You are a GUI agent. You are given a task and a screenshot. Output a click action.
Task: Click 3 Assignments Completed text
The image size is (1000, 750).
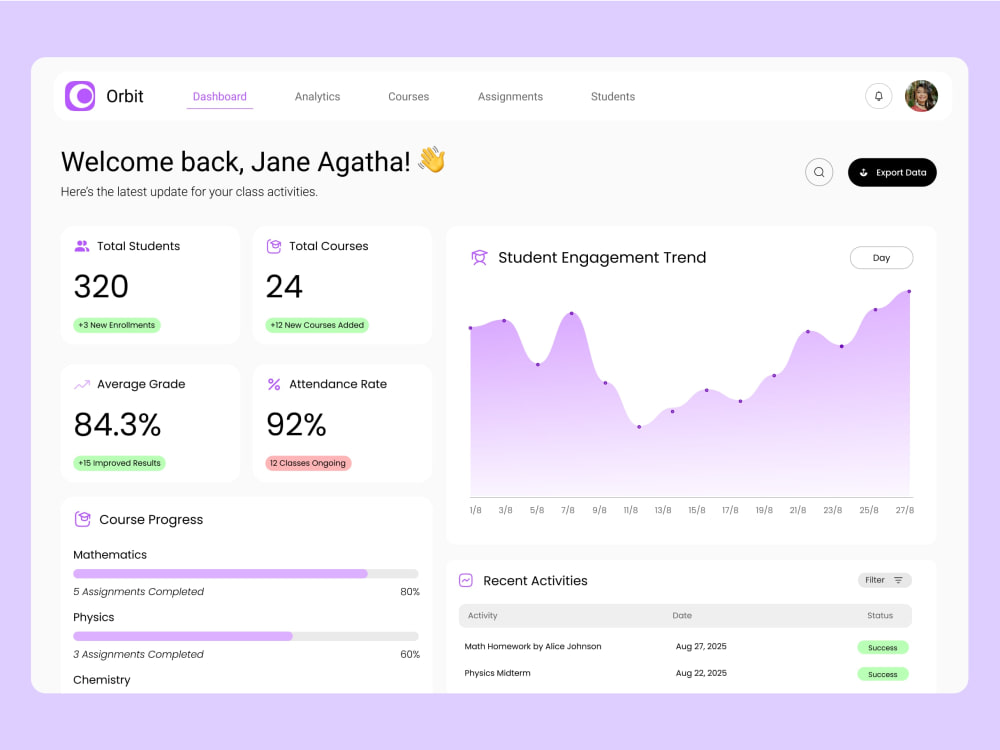(138, 654)
